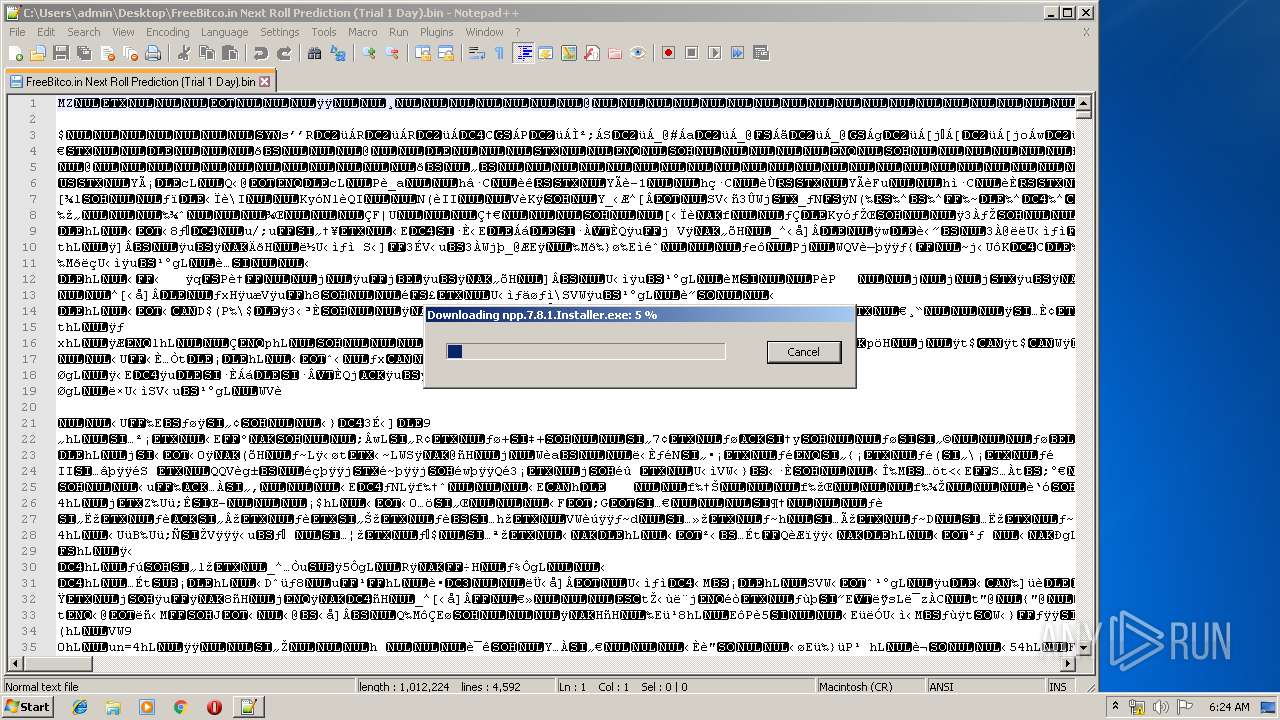Toggle synchronize vertical scrolling icon
This screenshot has height=720, width=1280.
click(424, 53)
